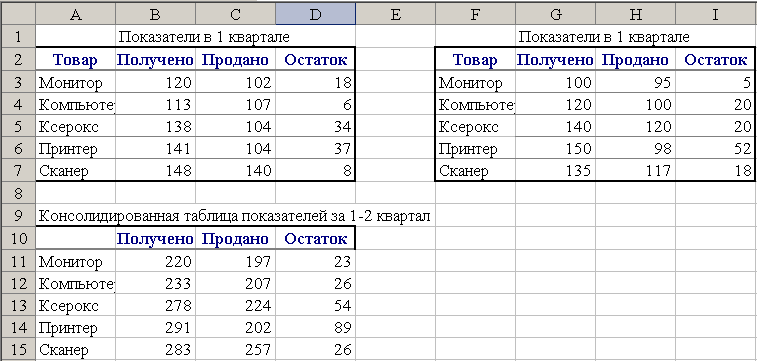Select the corner select-all box
Image resolution: width=757 pixels, height=361 pixels.
tap(18, 14)
